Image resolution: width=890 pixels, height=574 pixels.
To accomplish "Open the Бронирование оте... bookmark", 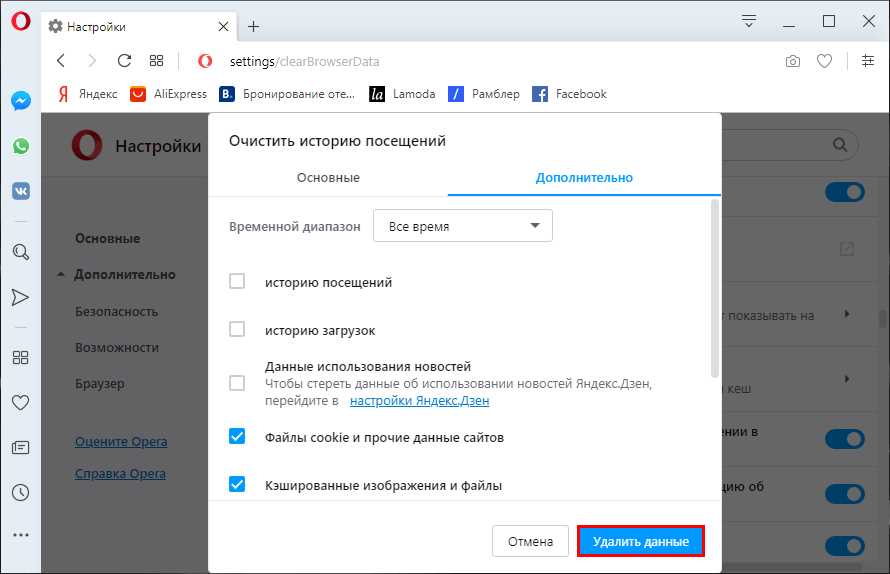I will point(287,94).
